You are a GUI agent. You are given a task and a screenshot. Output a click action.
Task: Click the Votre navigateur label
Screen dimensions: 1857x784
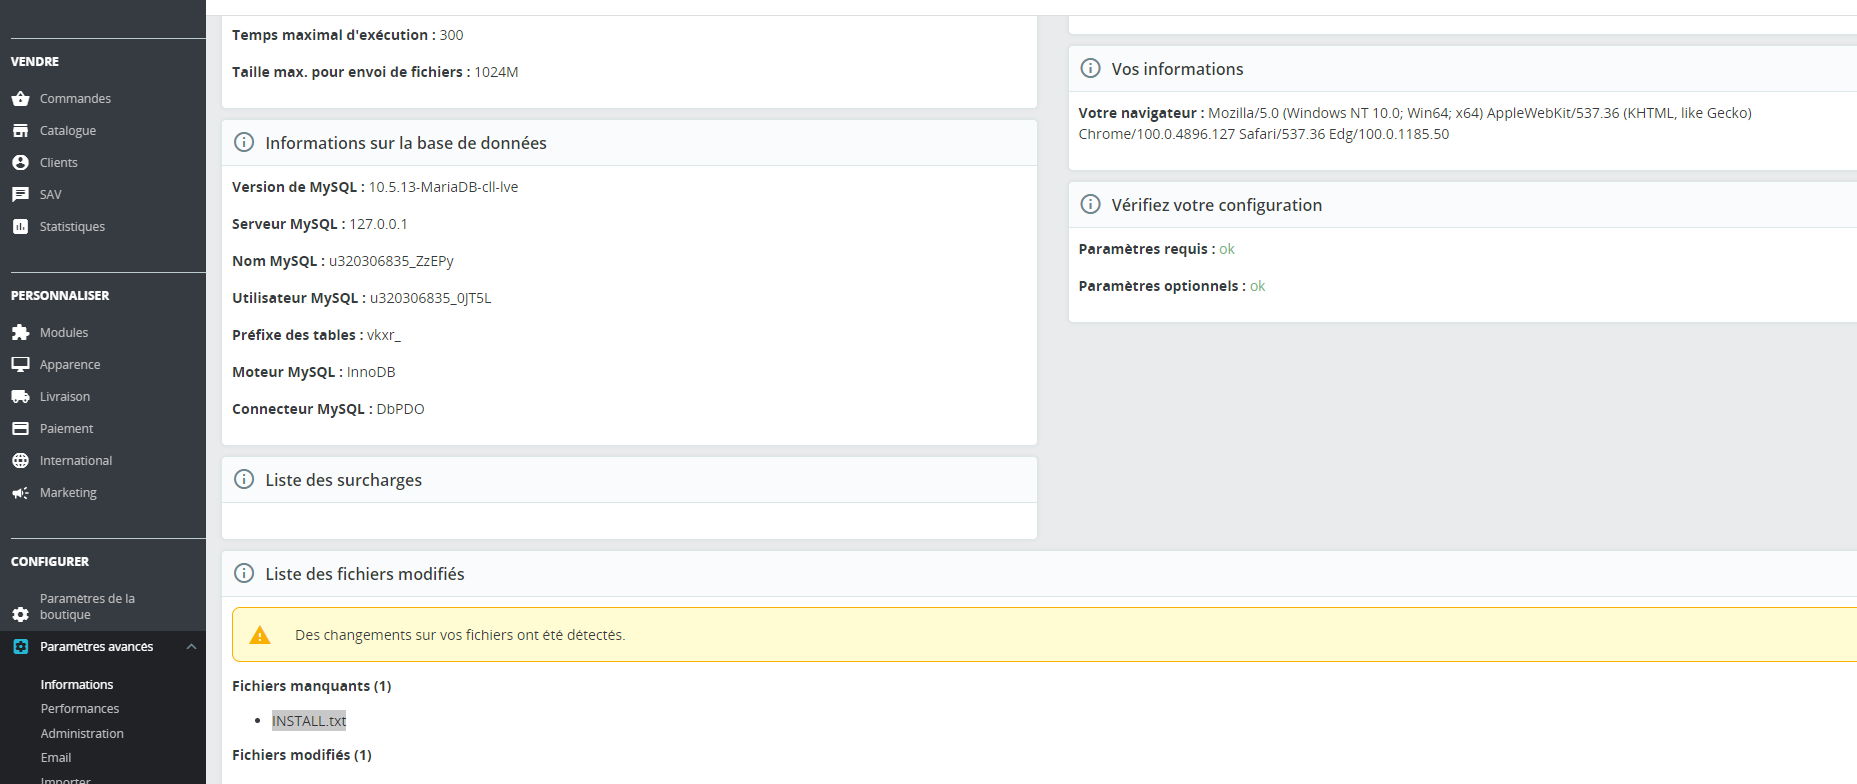[x=1141, y=113]
